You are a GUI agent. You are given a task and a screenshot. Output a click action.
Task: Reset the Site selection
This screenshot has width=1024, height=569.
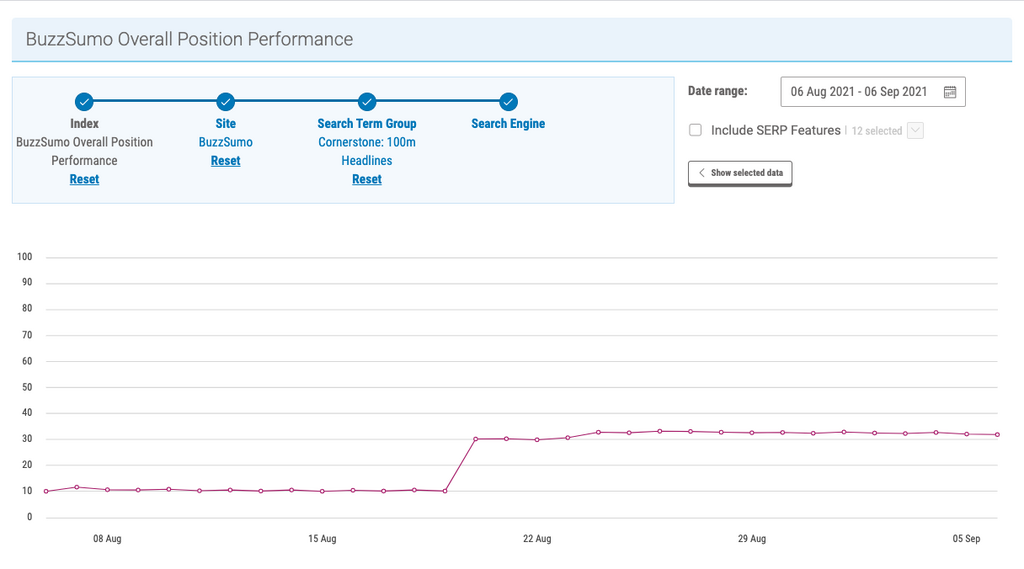click(225, 161)
